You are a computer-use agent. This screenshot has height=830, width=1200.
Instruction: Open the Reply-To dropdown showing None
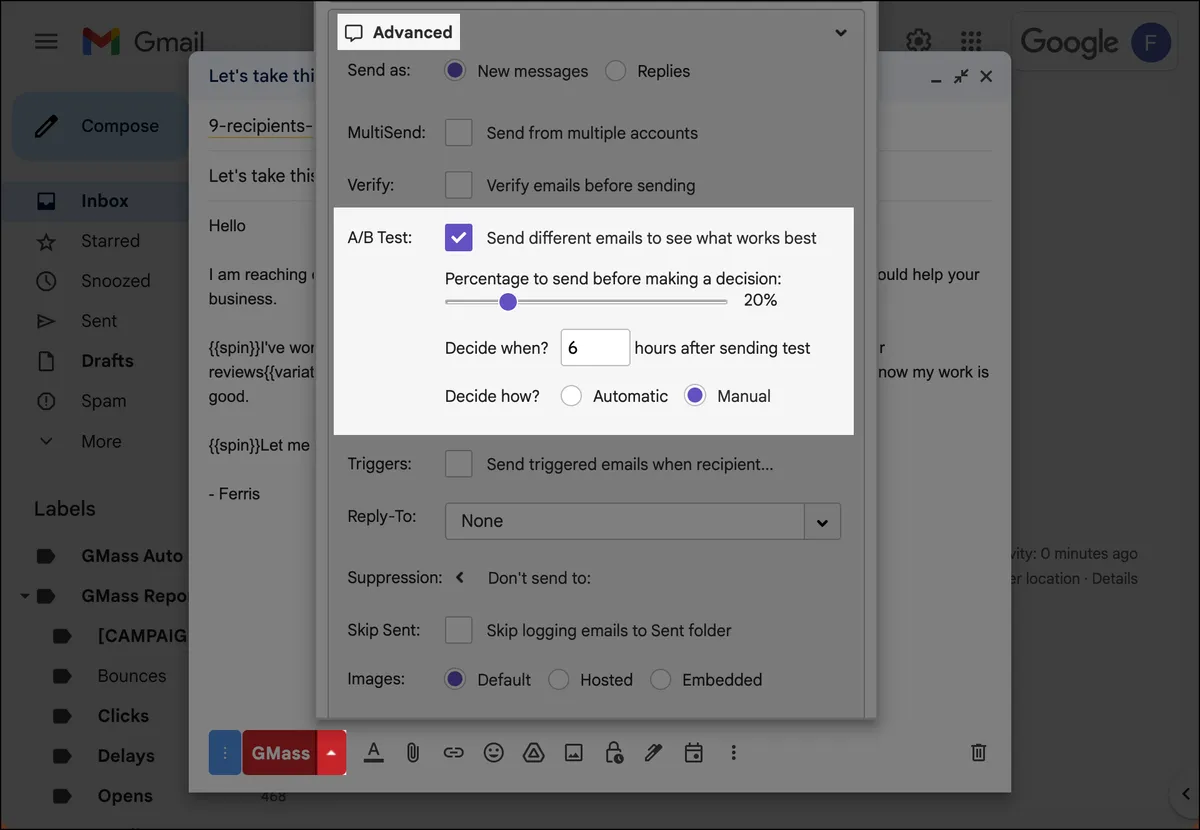click(642, 521)
